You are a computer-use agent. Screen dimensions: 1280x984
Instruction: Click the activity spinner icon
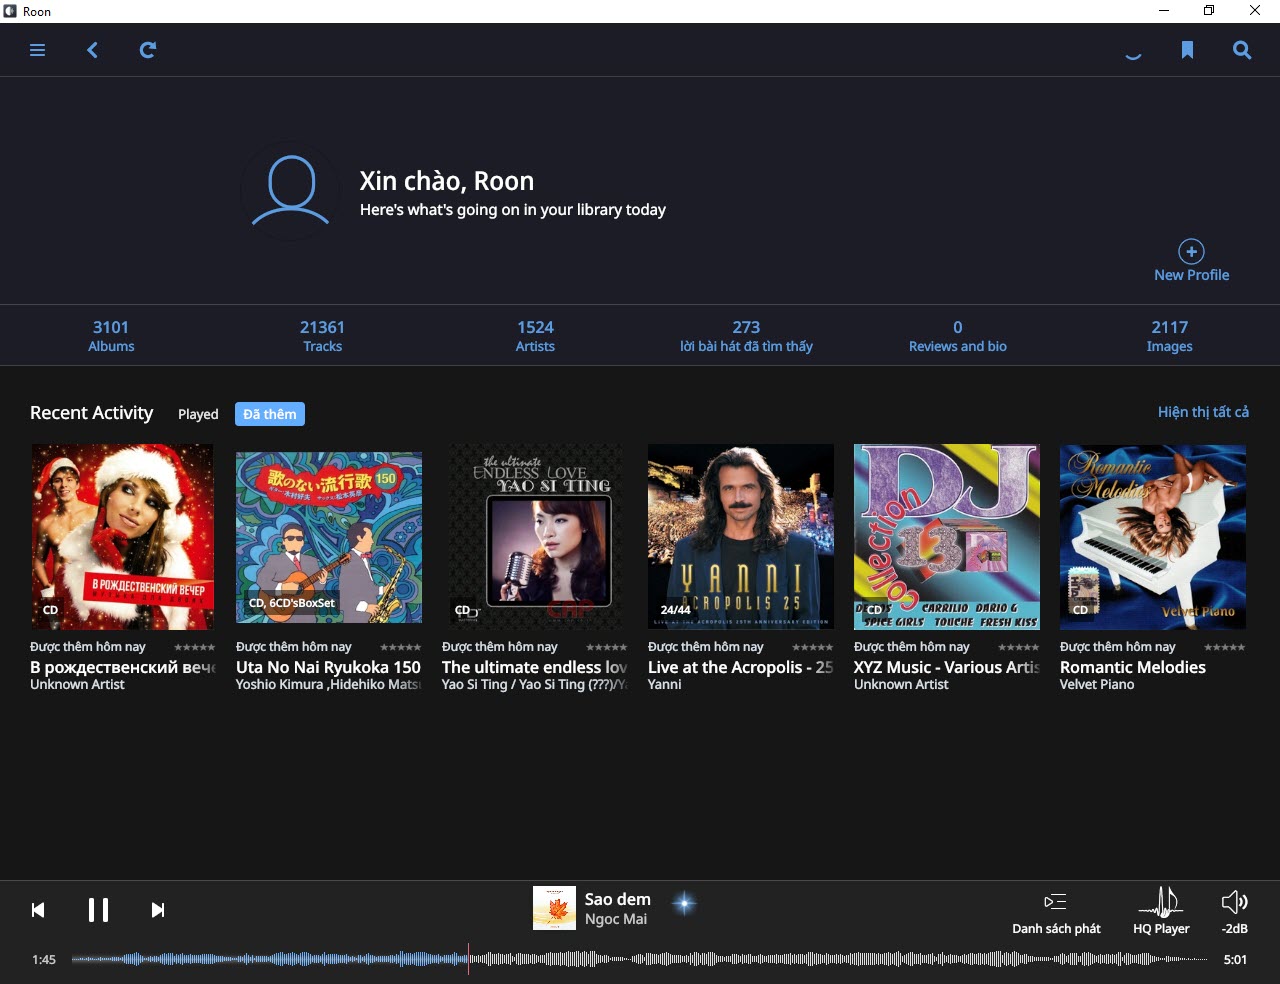coord(1133,56)
